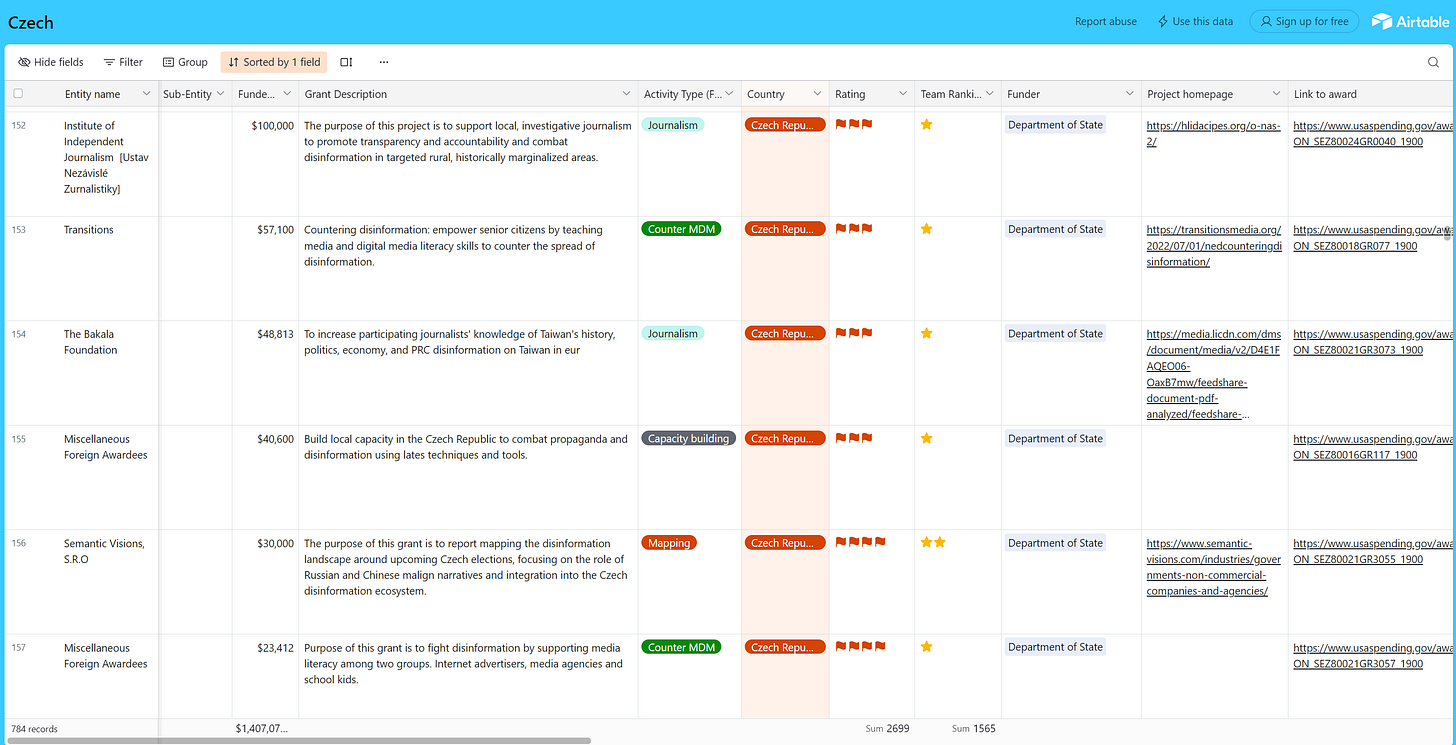Open the Sorted by 1 field menu

[274, 62]
